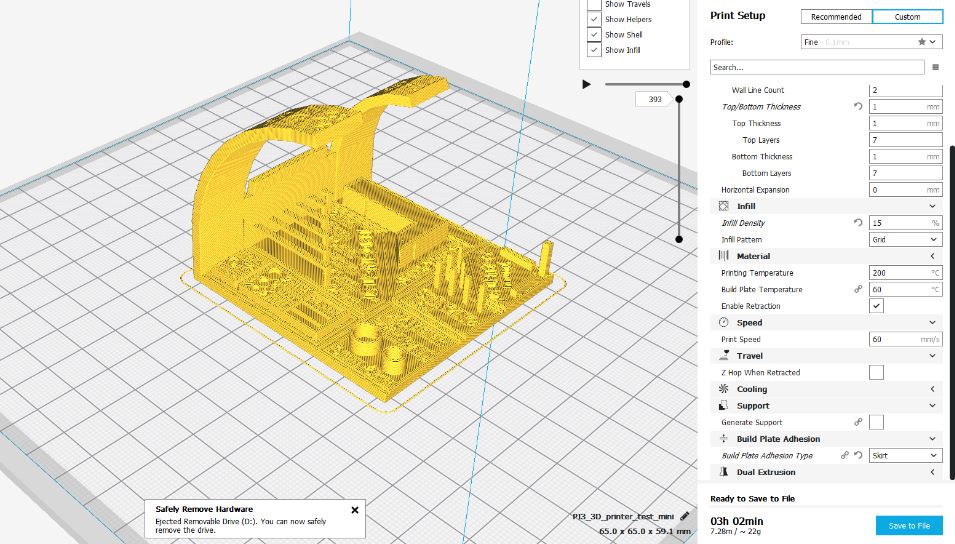The width and height of the screenshot is (955, 544).
Task: Click the Bottom Layers value field
Action: [x=906, y=173]
